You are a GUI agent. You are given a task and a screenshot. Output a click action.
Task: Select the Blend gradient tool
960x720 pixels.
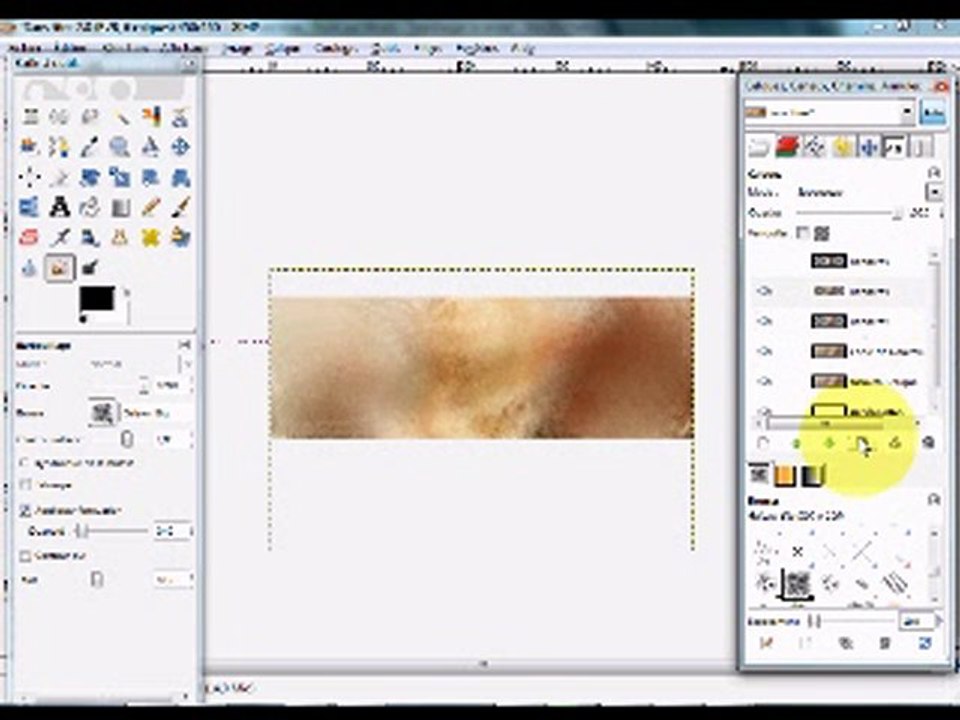(x=121, y=208)
